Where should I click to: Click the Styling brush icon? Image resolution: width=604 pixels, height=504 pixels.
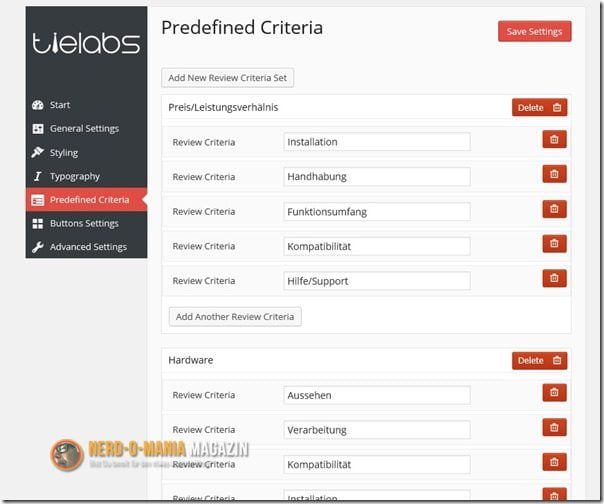coord(38,153)
